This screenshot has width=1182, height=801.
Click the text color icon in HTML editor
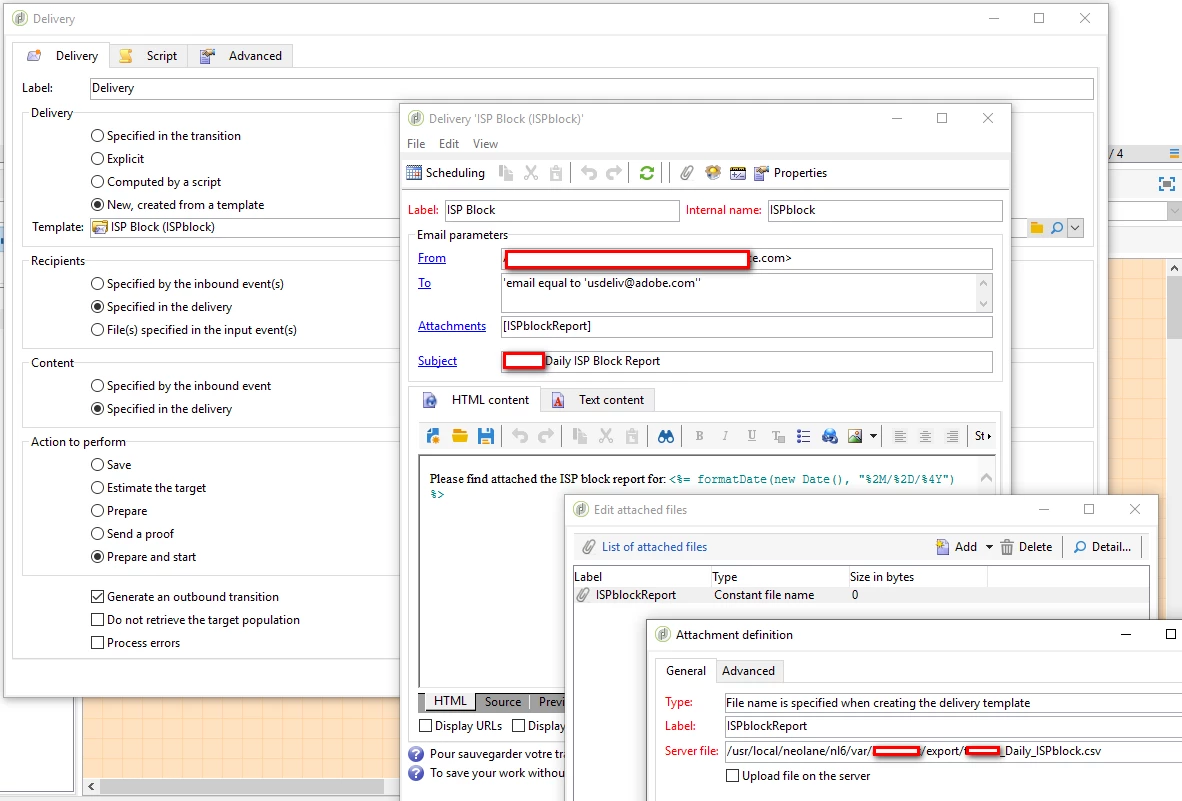778,436
